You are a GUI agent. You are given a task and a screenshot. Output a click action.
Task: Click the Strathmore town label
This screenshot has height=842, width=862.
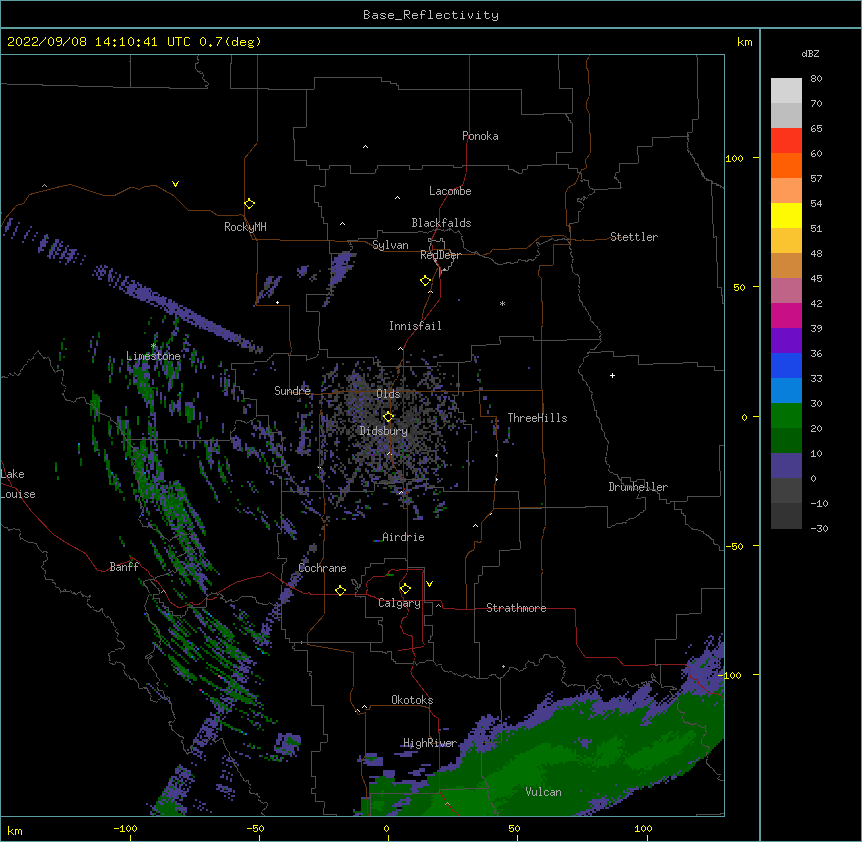coord(516,608)
